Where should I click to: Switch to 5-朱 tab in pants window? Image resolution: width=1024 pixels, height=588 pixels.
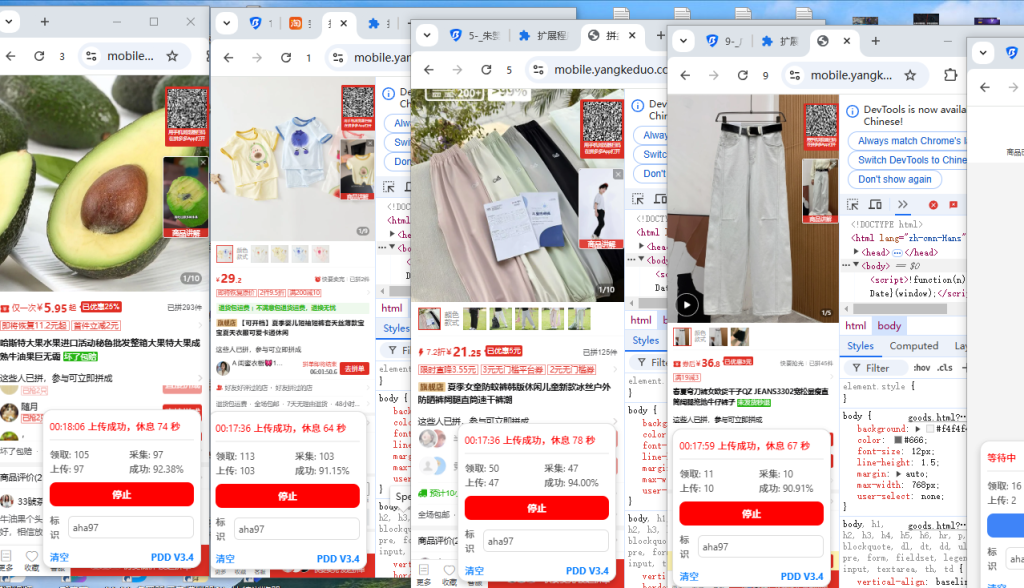click(x=475, y=35)
